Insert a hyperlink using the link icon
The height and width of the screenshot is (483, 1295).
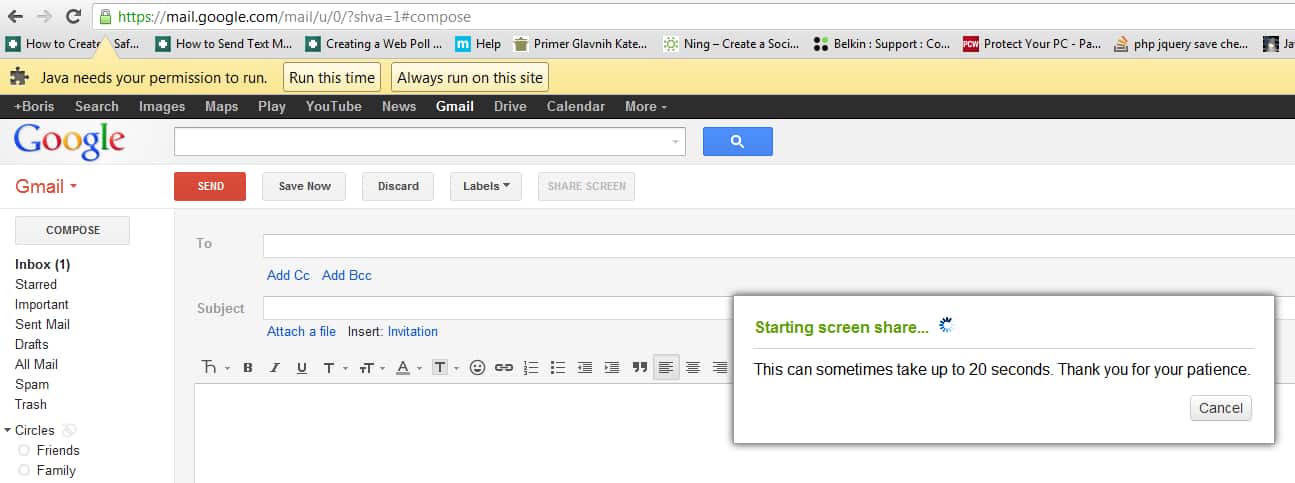pos(504,368)
